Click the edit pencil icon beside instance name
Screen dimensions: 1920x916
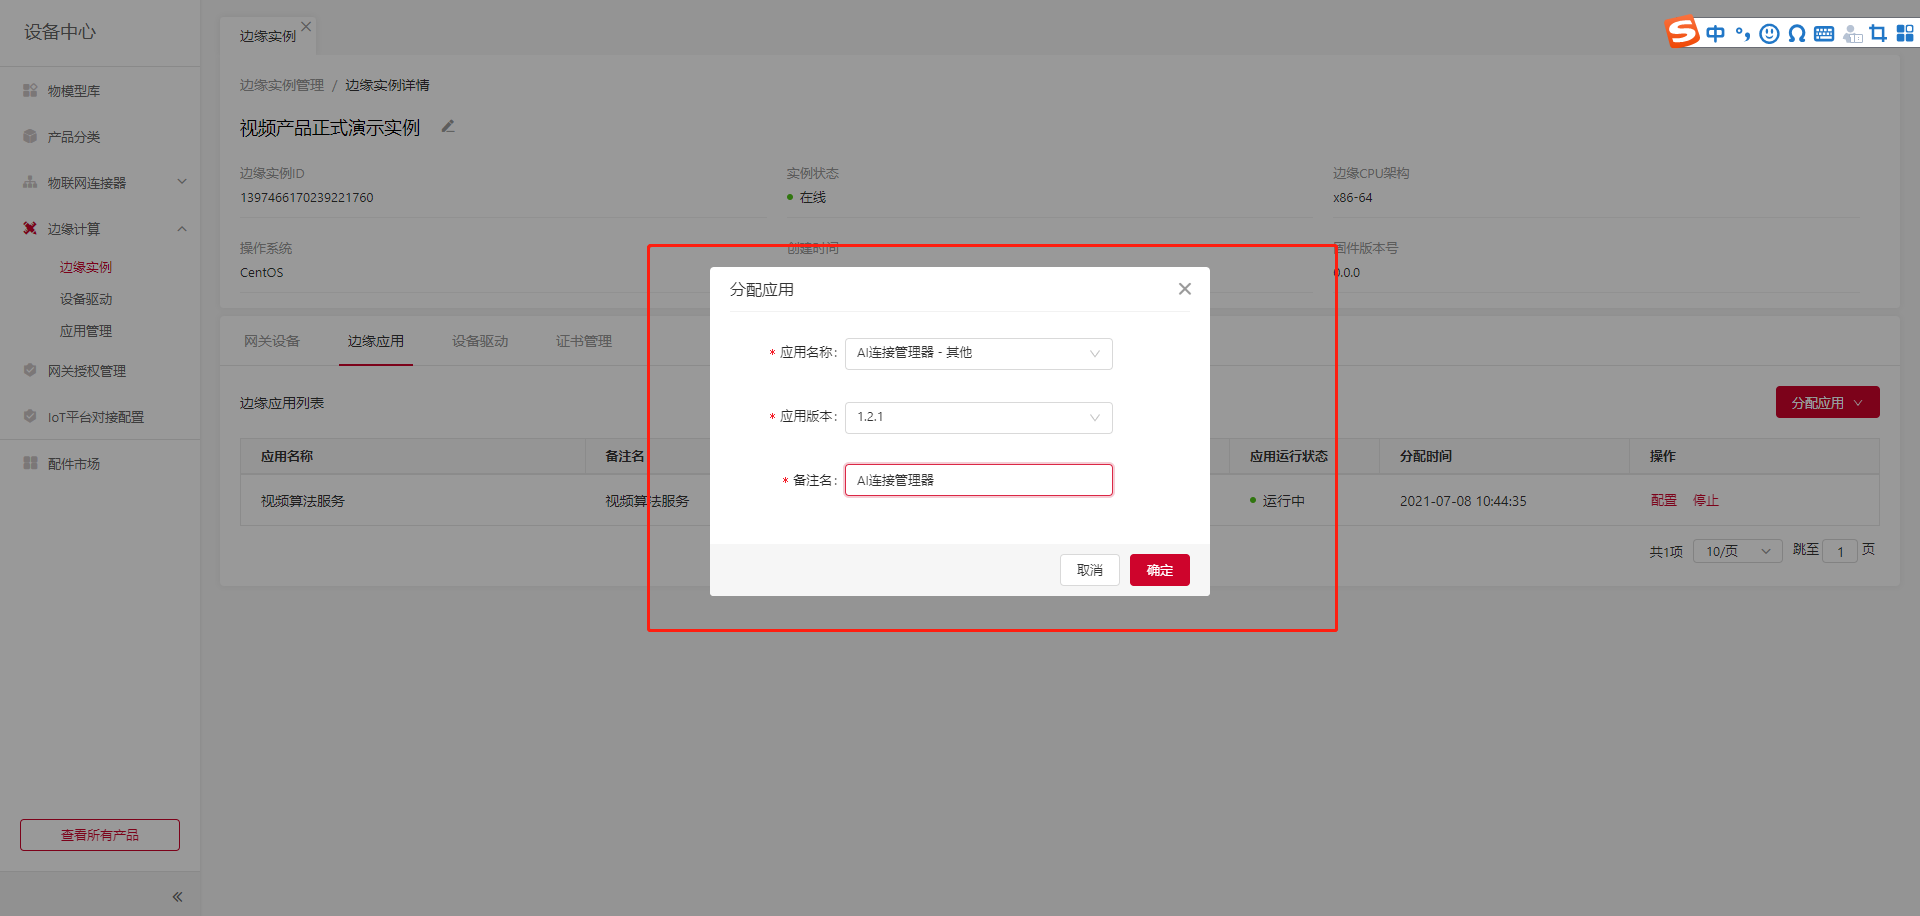[x=448, y=127]
